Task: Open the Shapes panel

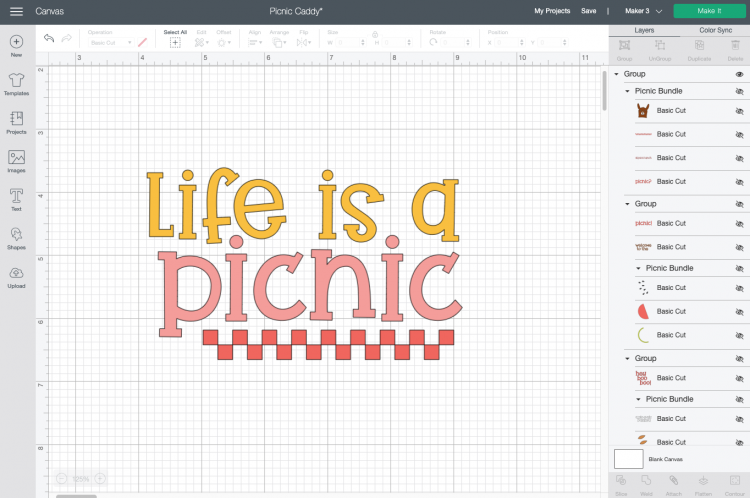Action: point(16,238)
